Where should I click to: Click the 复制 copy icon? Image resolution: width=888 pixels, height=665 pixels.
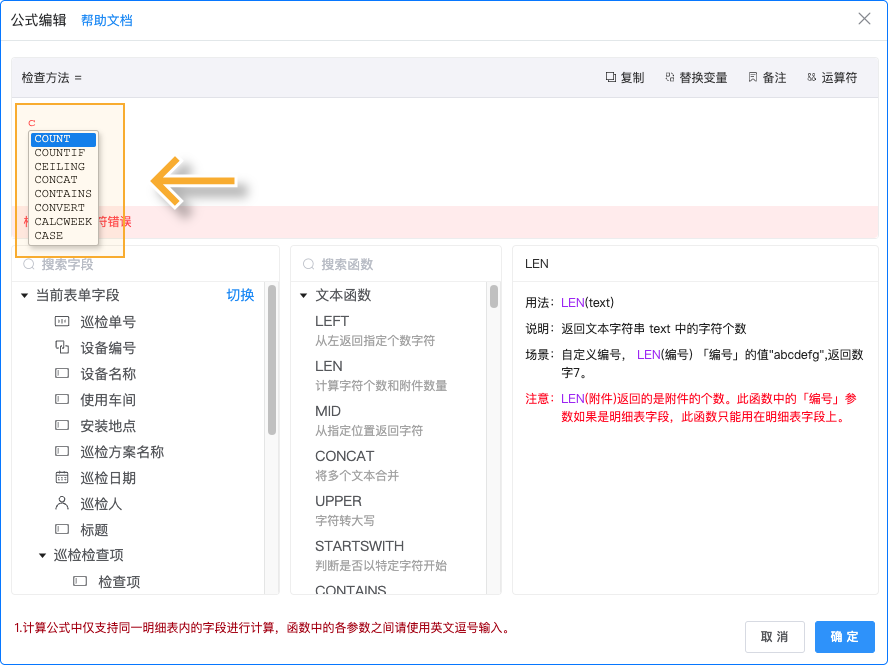(610, 77)
